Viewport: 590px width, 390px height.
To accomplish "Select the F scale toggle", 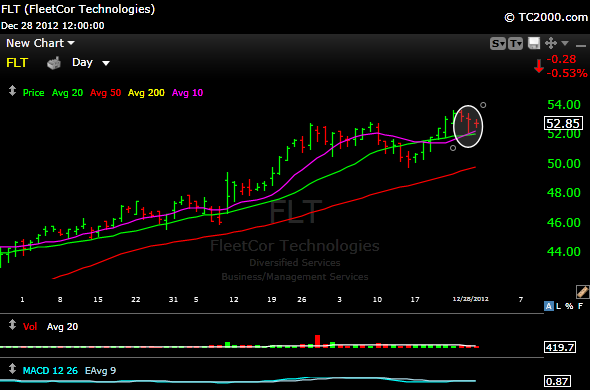I will [580, 306].
